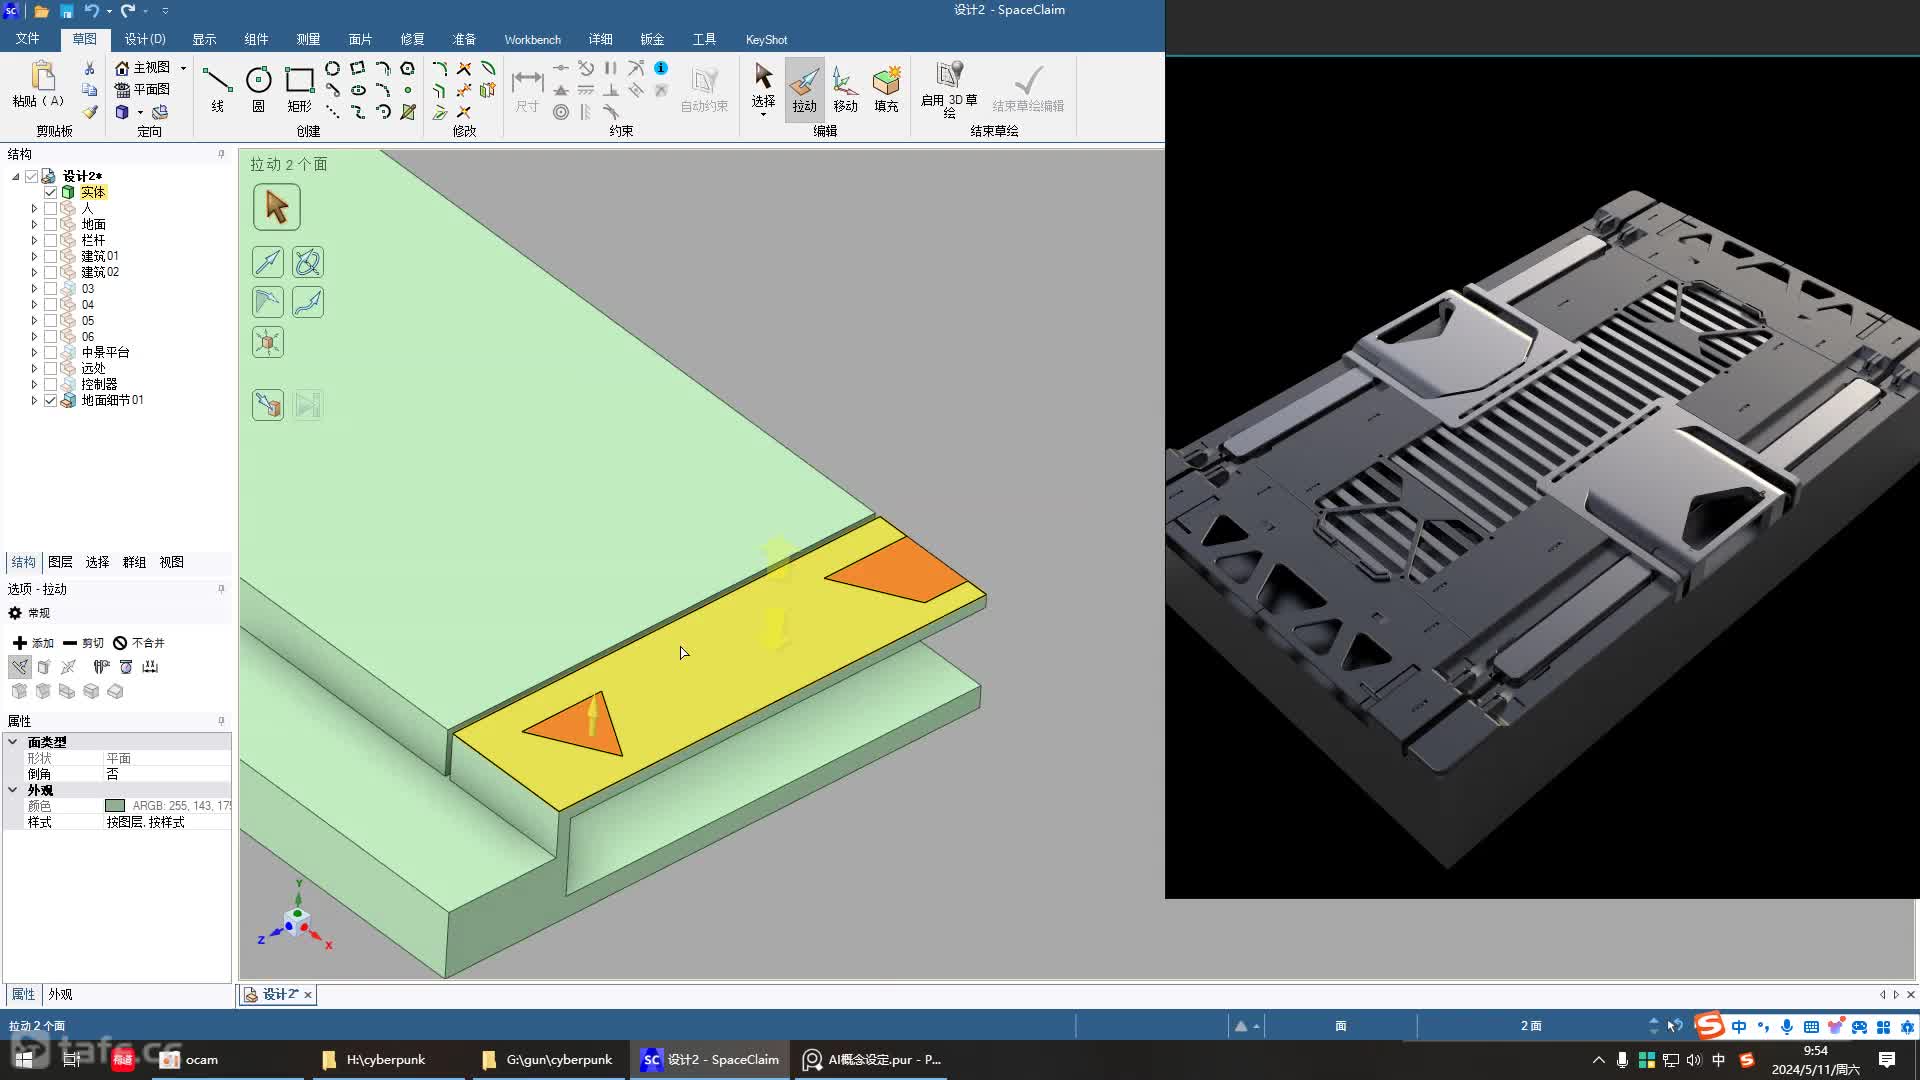Click the point sketch tool icon

point(408,90)
